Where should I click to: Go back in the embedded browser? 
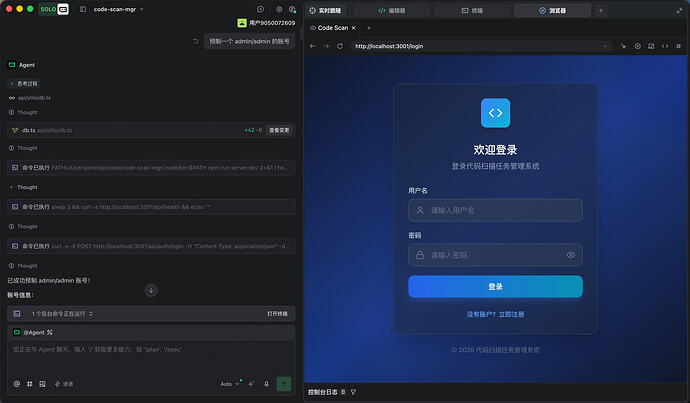point(312,46)
